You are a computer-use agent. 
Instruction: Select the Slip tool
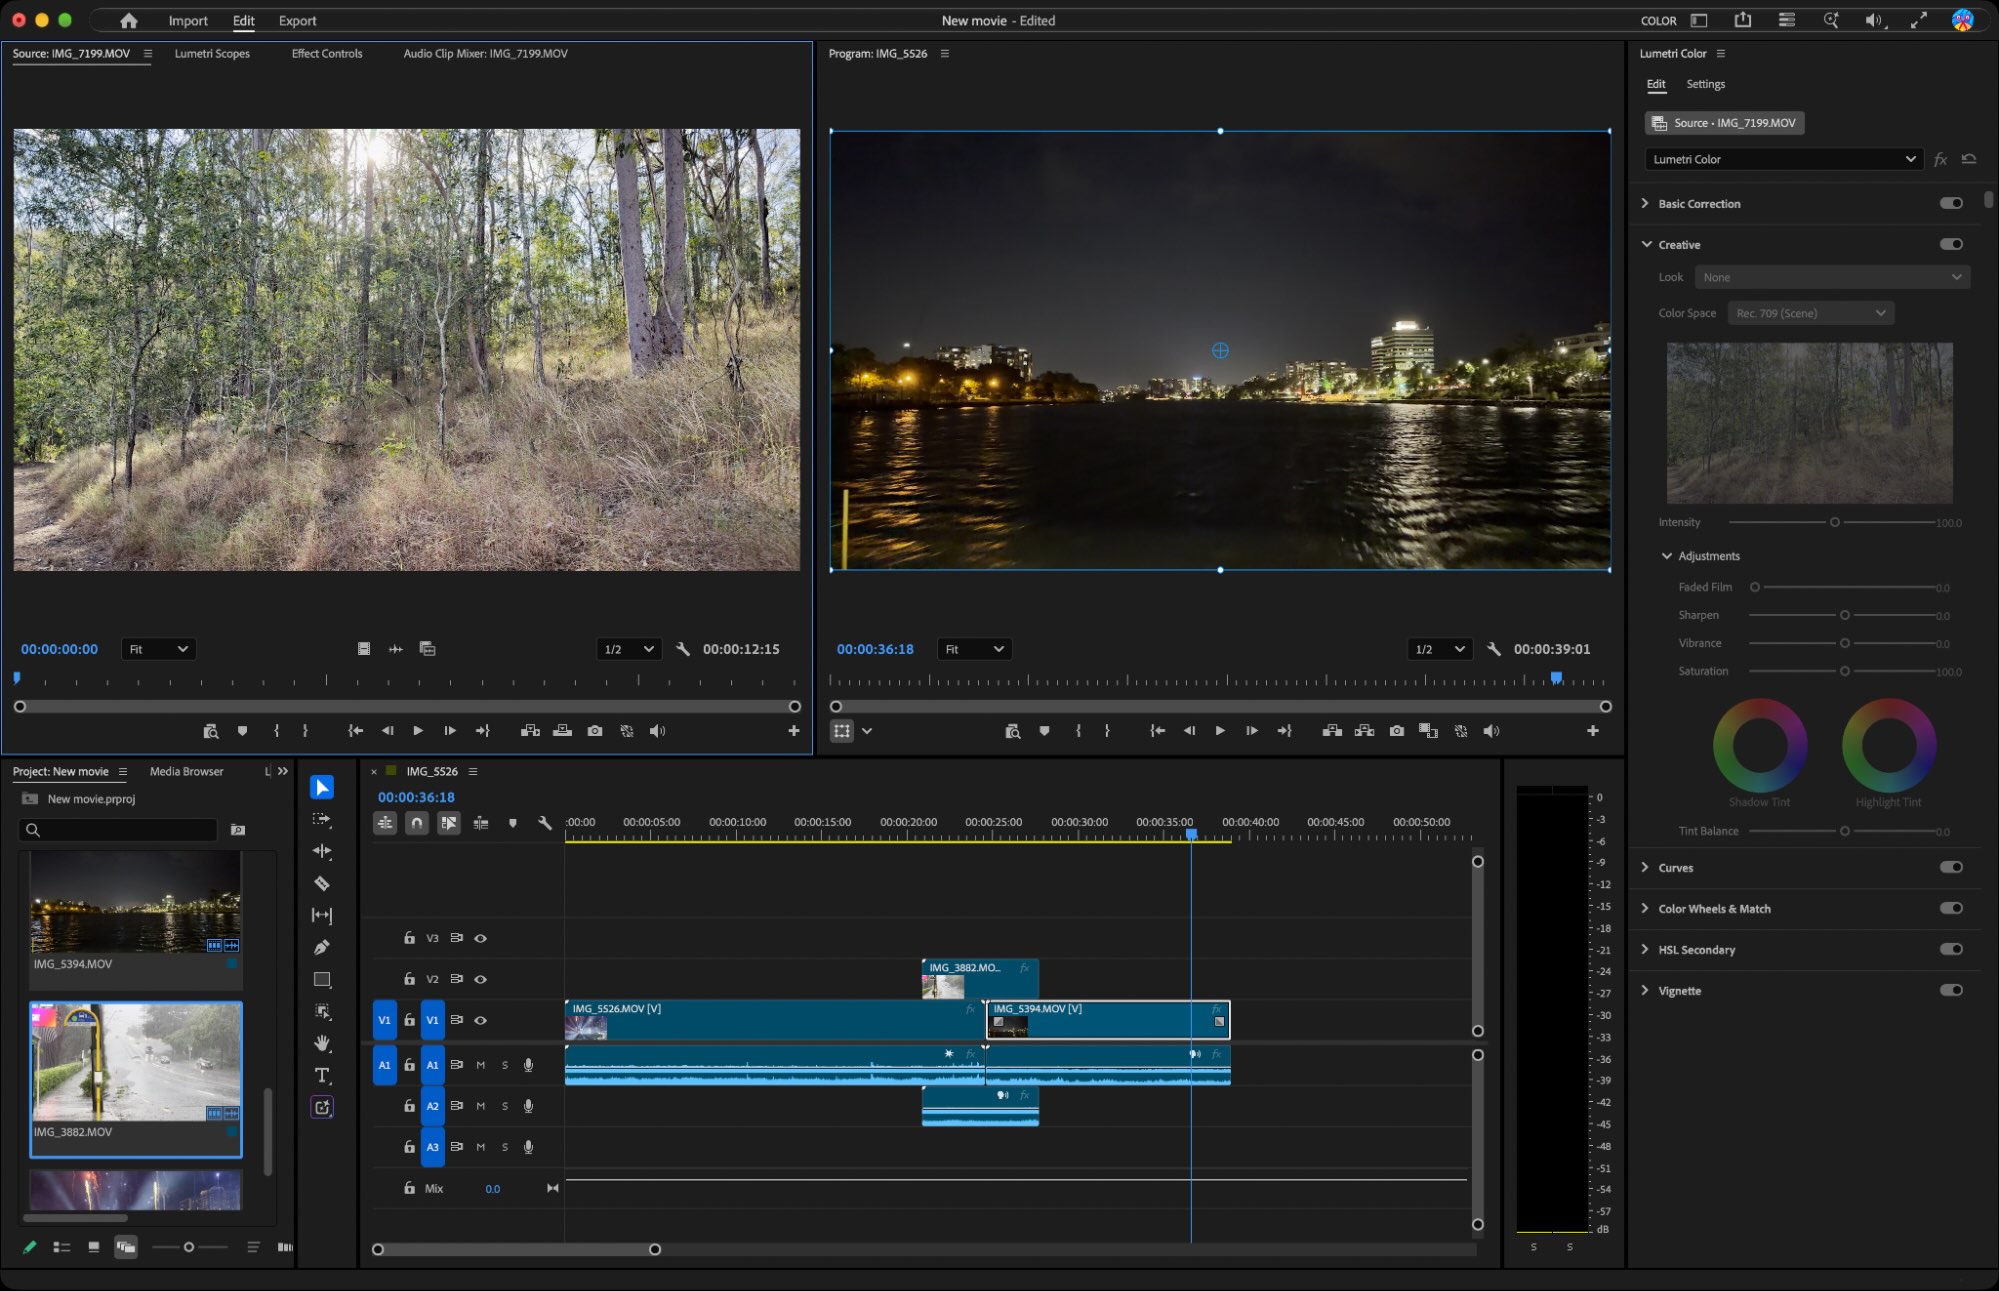click(322, 915)
